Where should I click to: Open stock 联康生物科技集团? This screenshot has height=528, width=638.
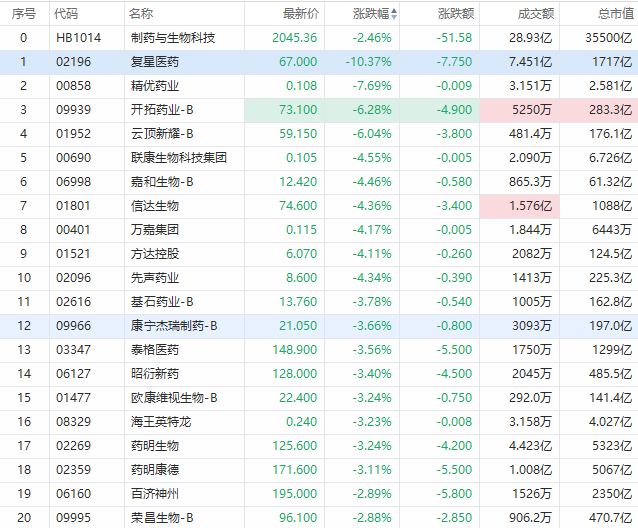178,158
